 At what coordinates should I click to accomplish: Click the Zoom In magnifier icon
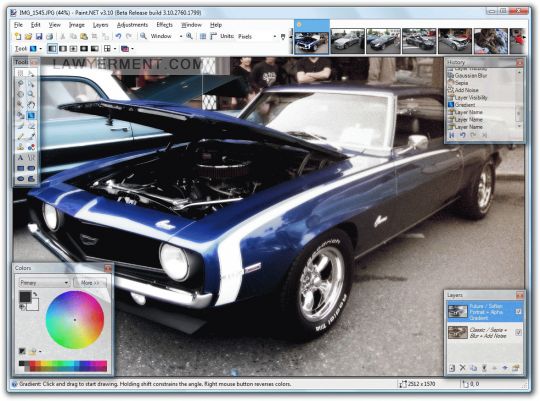[189, 36]
